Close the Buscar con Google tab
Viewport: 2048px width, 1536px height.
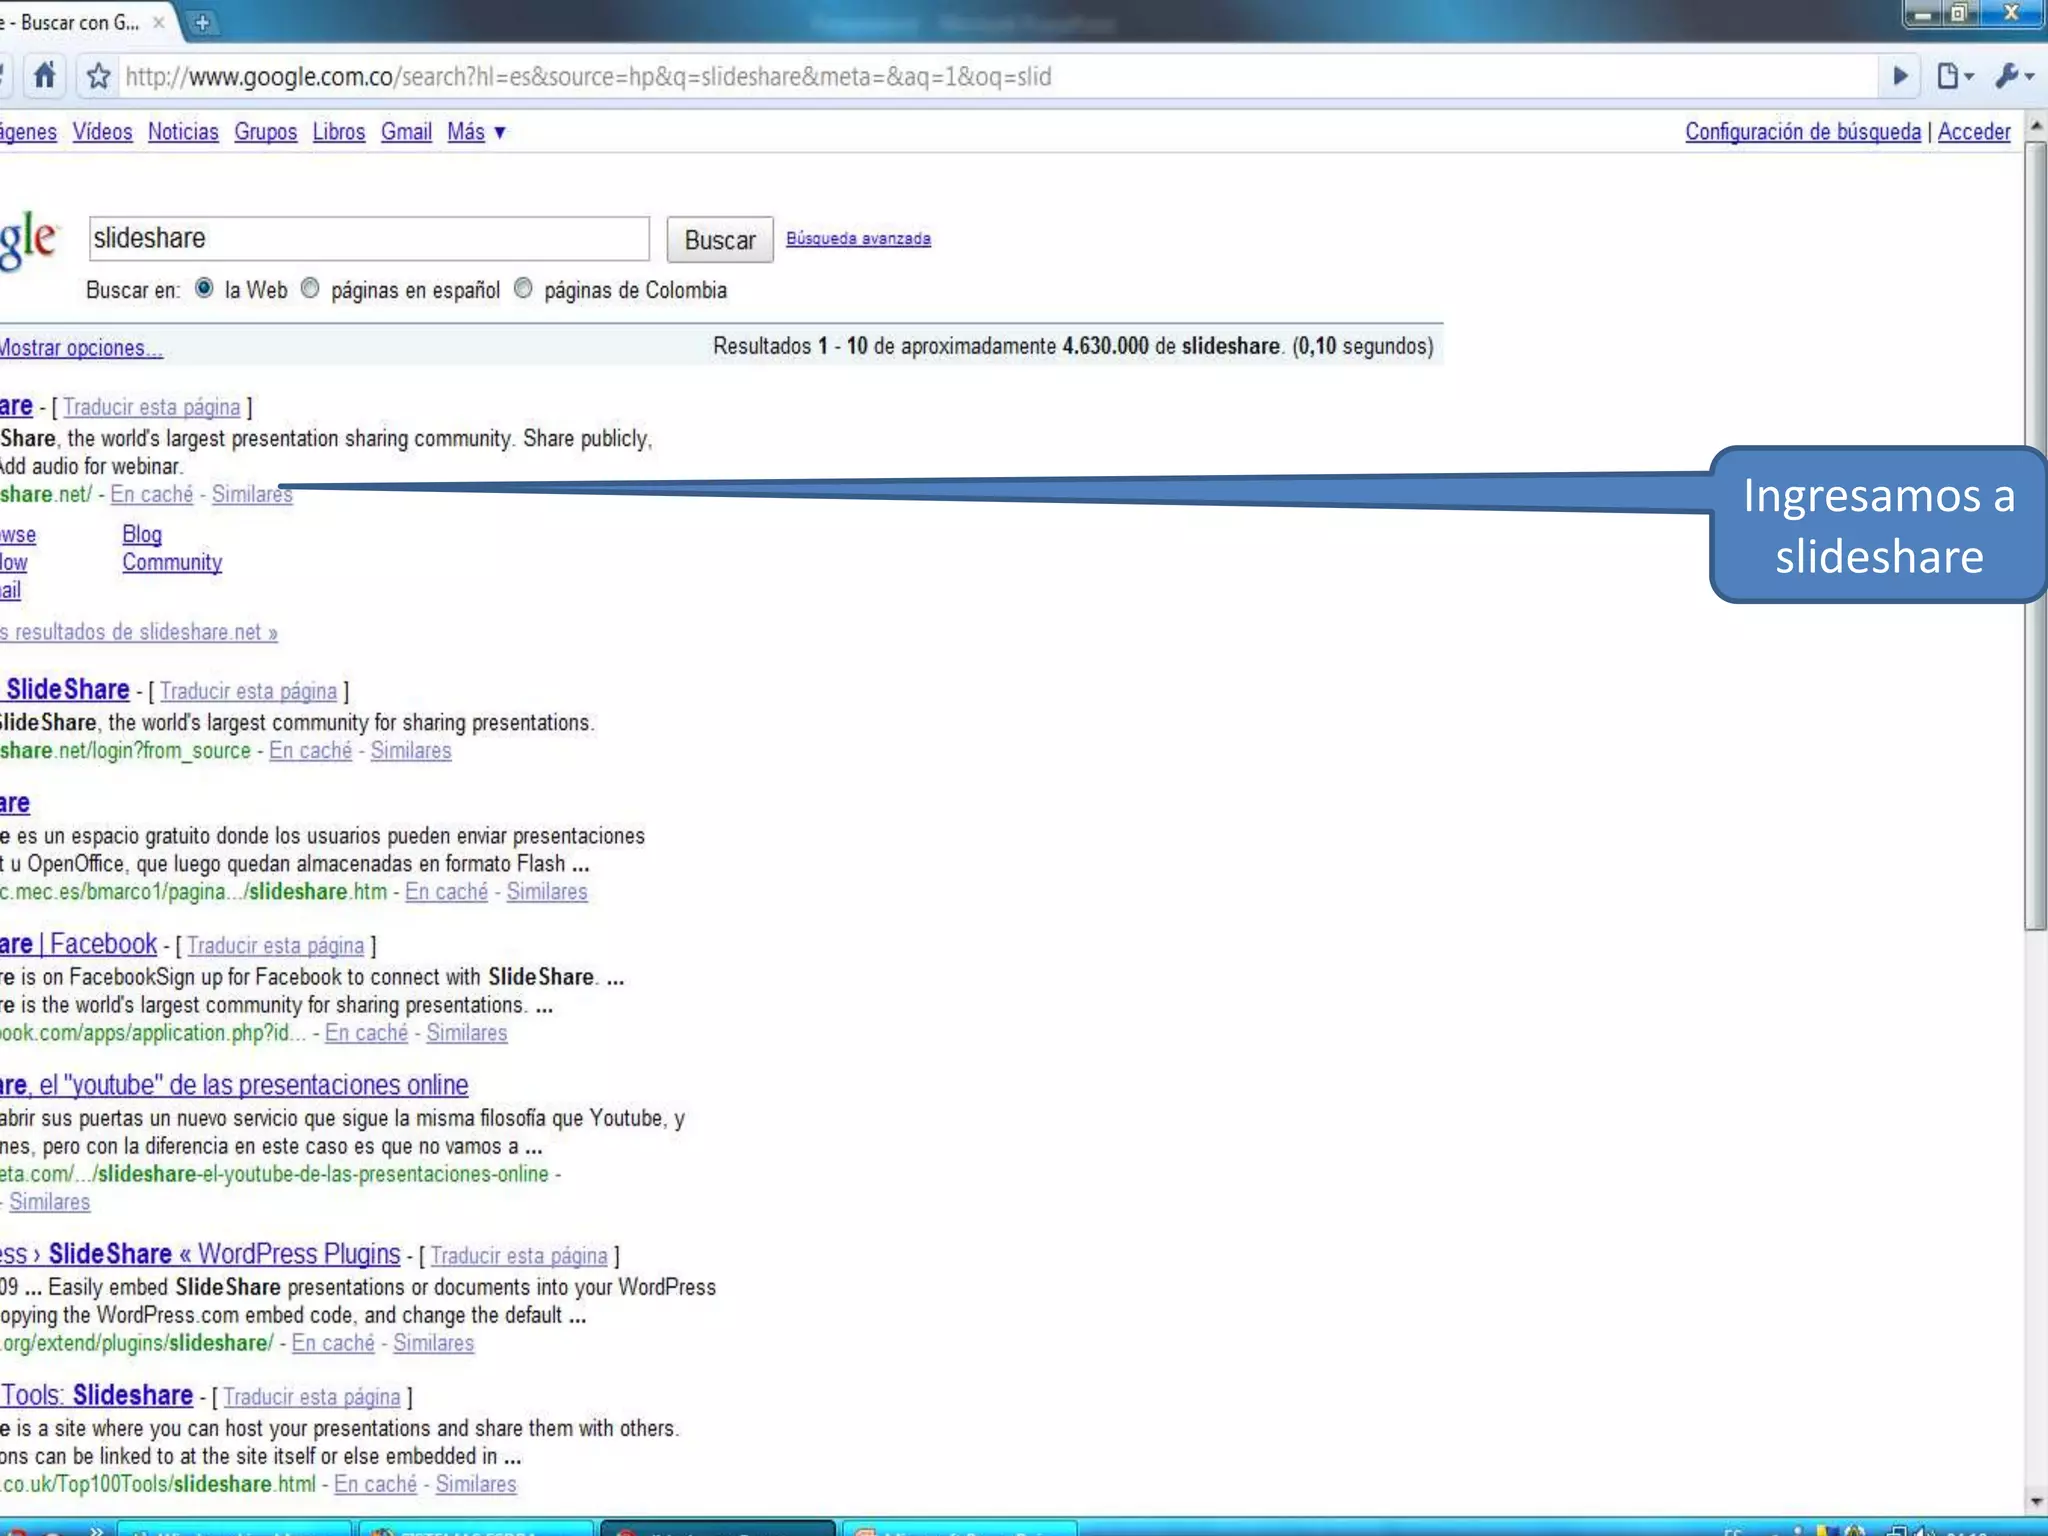[158, 22]
